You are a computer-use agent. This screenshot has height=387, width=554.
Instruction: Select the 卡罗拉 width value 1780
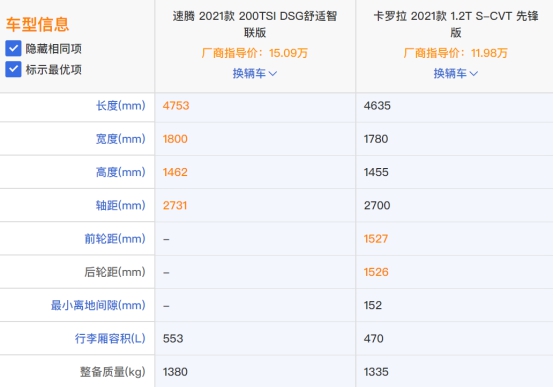point(376,139)
